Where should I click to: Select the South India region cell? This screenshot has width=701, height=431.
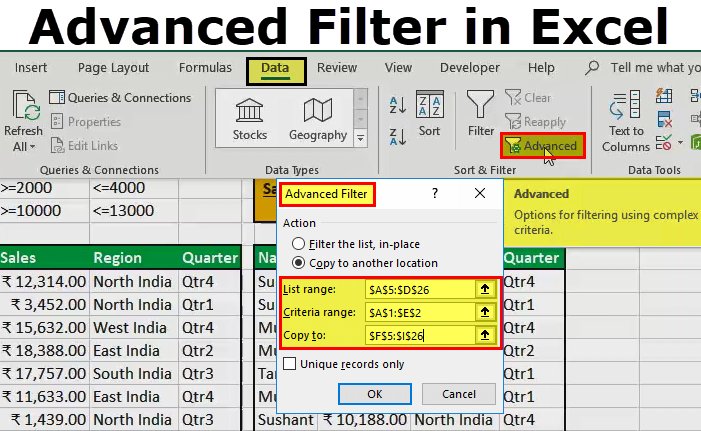[x=134, y=373]
